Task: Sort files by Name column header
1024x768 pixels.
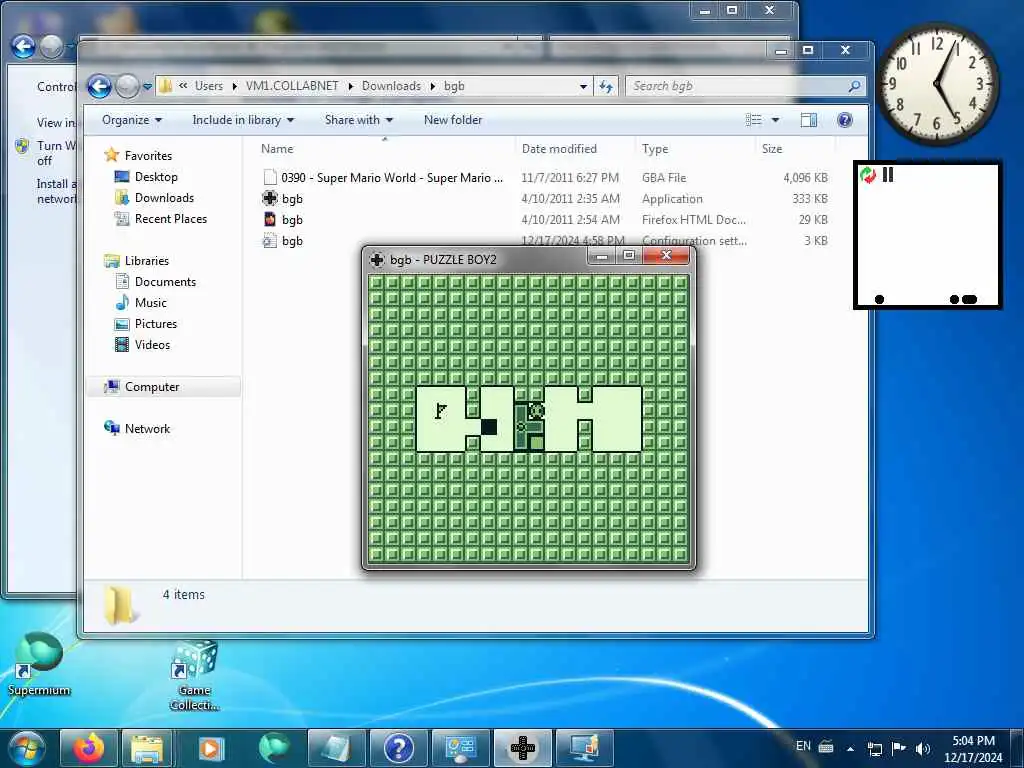Action: point(277,149)
